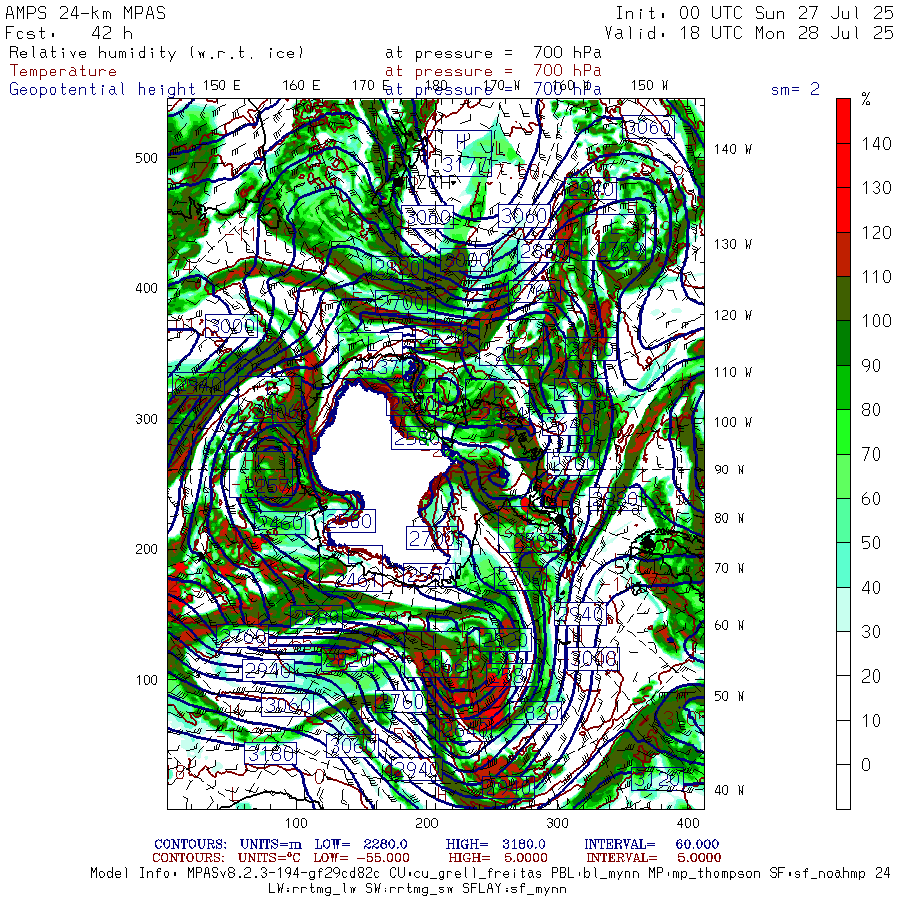Click the "3120" contour label on the map

pos(656,779)
